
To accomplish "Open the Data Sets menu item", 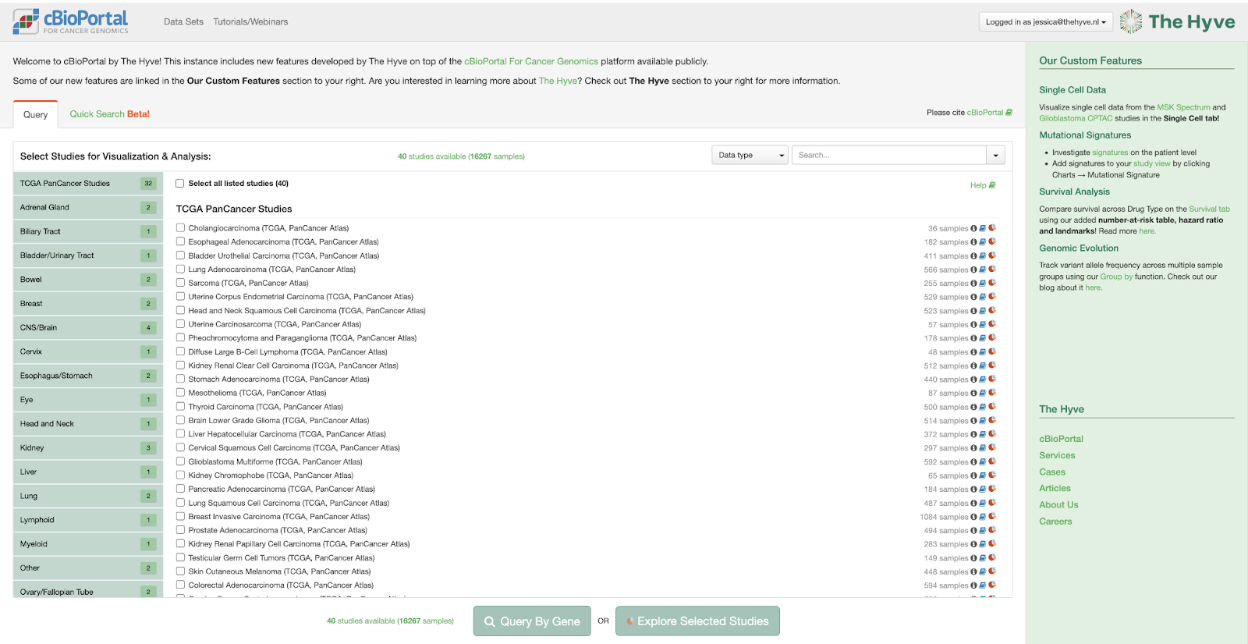I will (183, 22).
